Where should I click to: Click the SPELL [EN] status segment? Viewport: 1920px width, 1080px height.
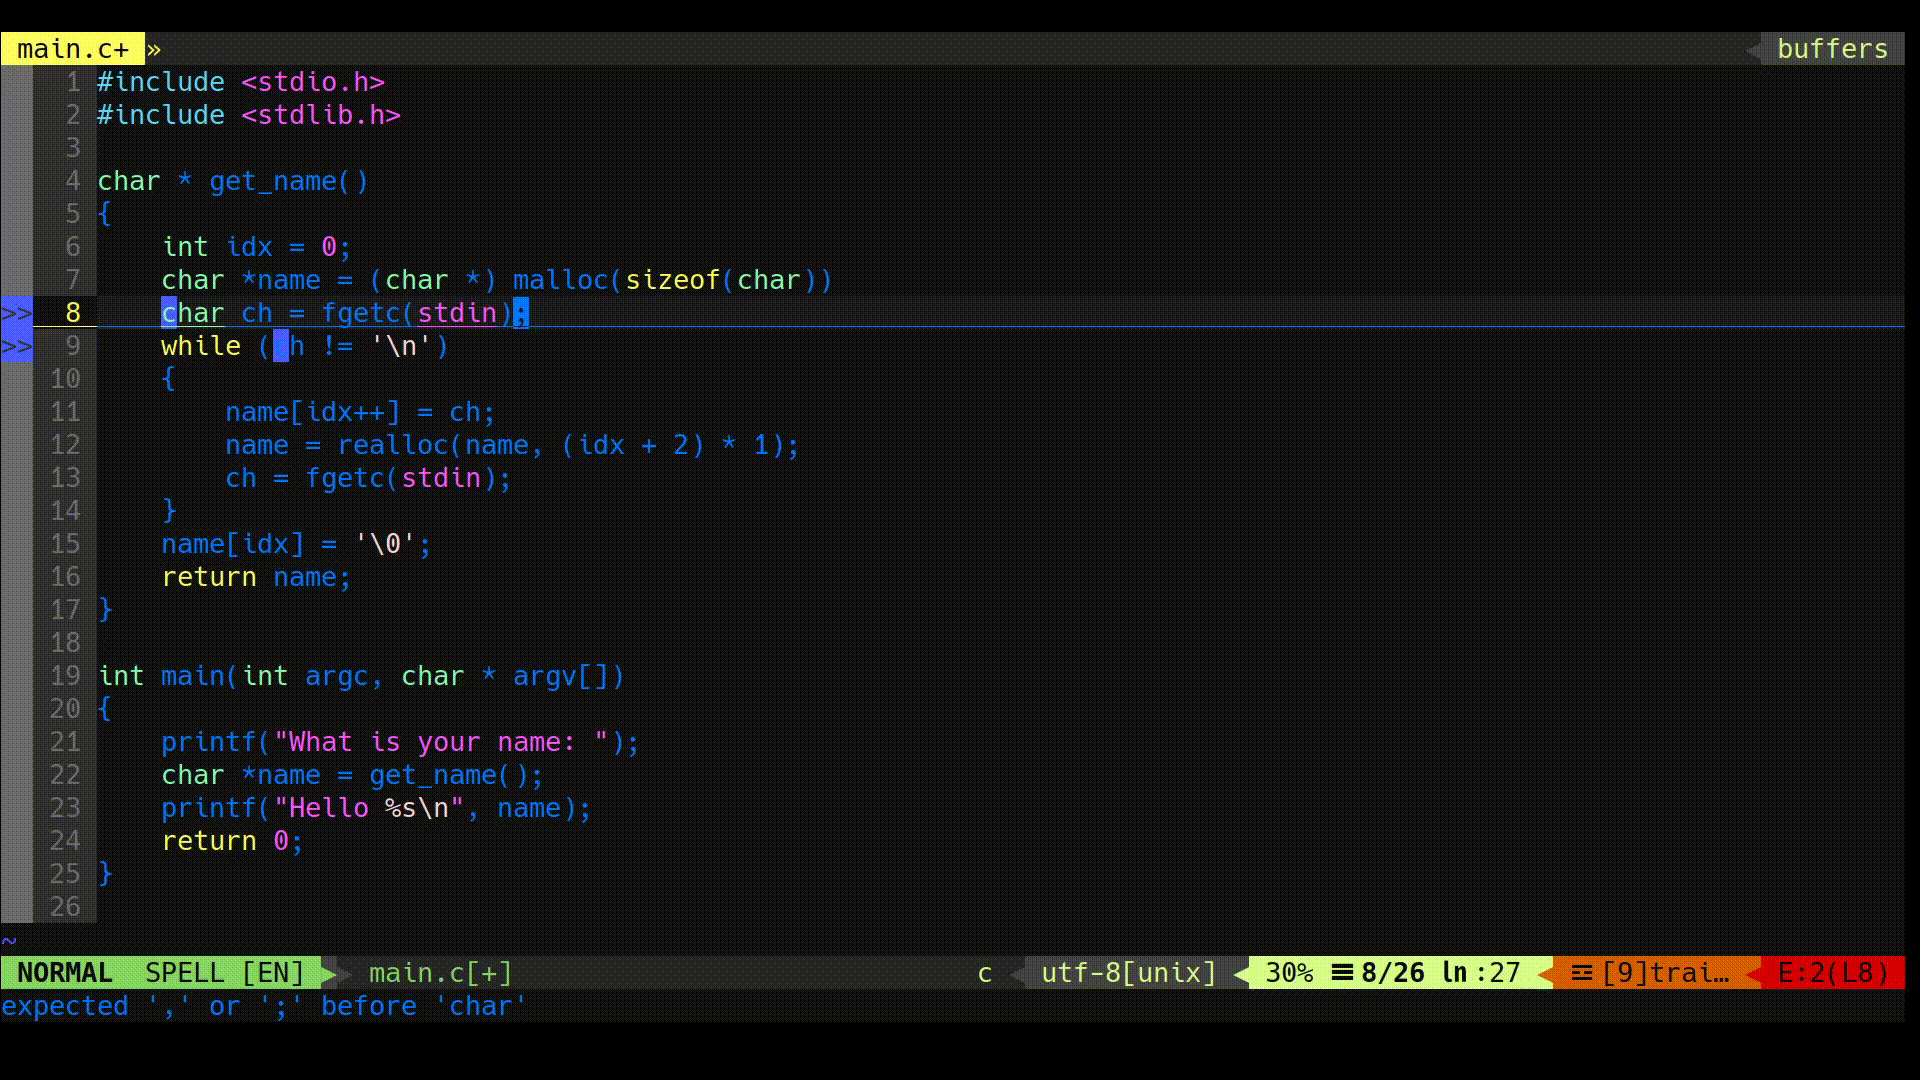pyautogui.click(x=224, y=973)
